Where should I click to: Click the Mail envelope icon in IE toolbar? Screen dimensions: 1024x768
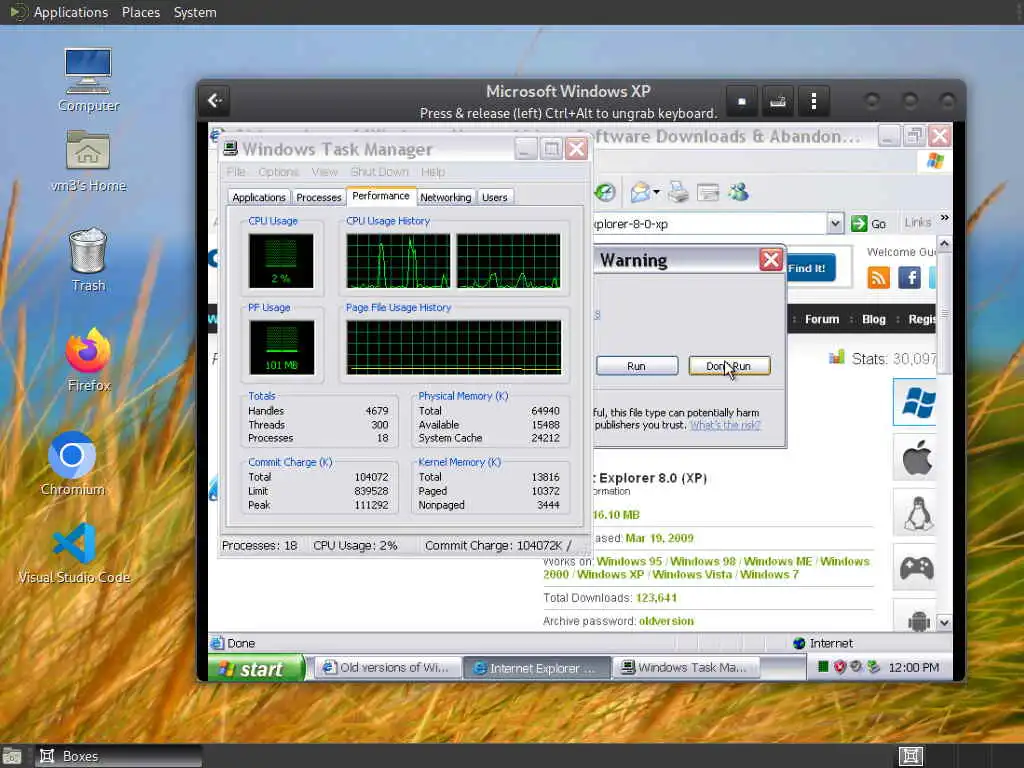pyautogui.click(x=640, y=192)
